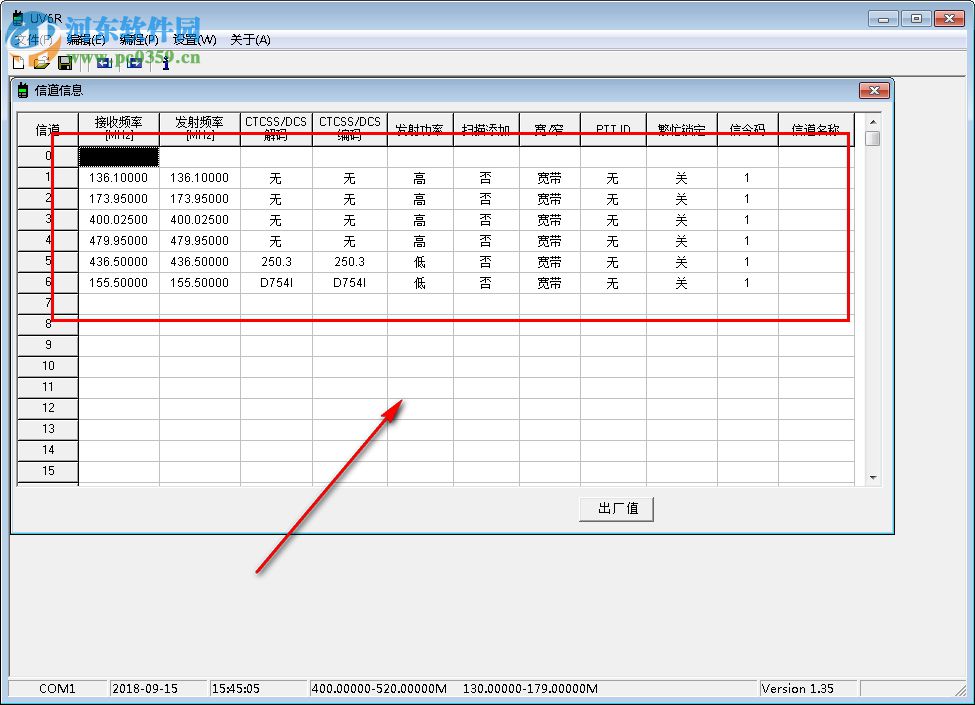Open the 关于(A) menu
Screen dimensions: 975x705
(250, 40)
